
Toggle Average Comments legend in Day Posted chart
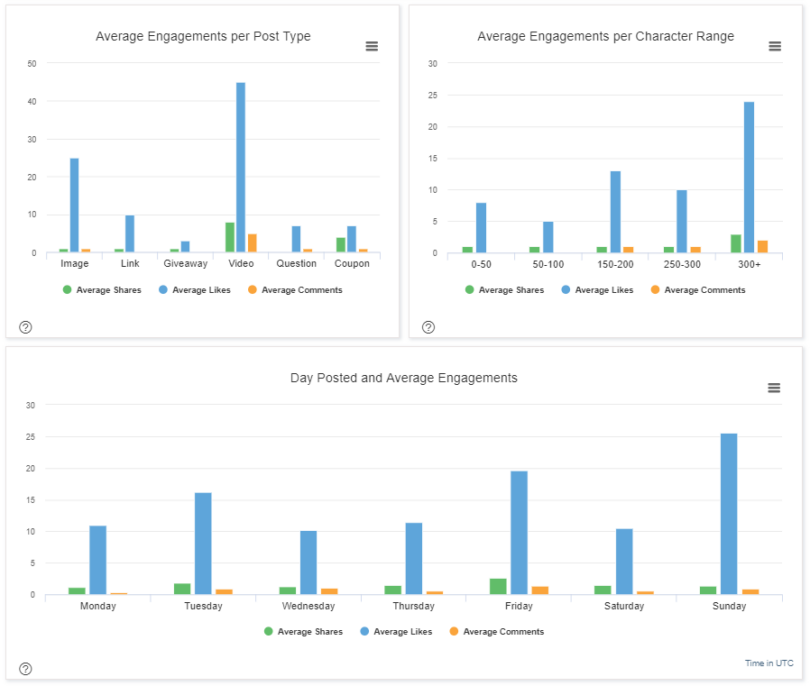point(503,632)
